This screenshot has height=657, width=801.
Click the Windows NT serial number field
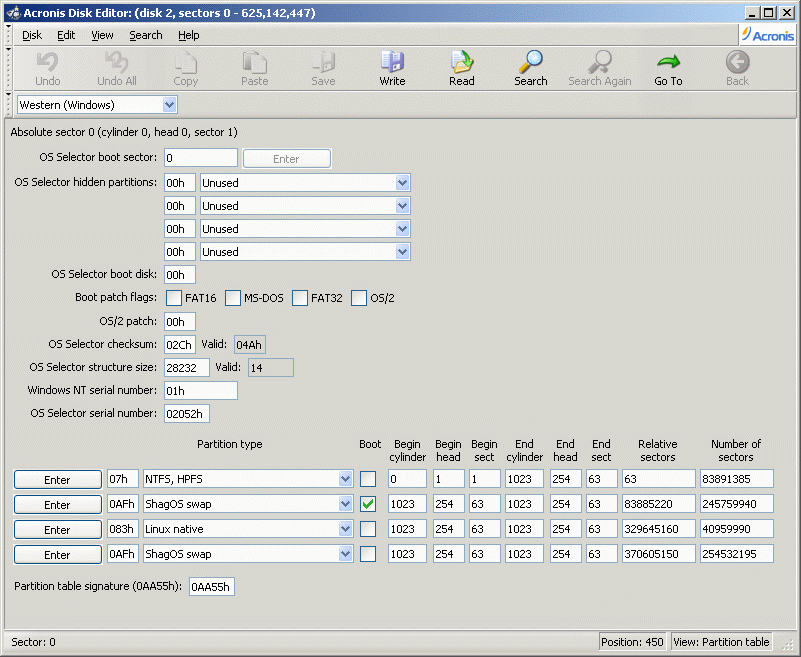pyautogui.click(x=201, y=390)
